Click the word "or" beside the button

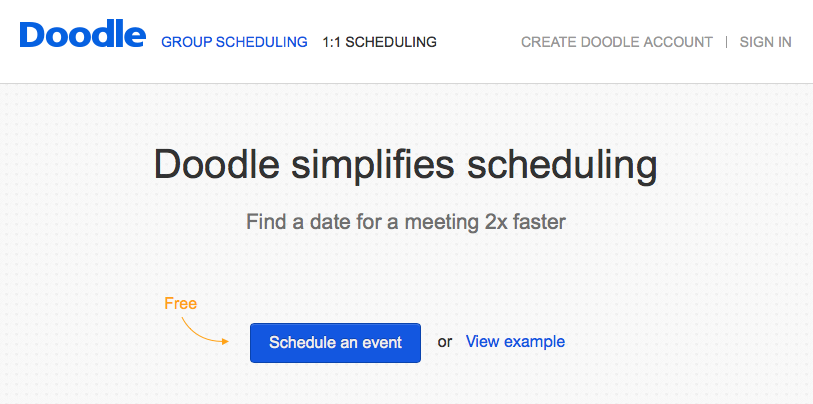(x=445, y=342)
